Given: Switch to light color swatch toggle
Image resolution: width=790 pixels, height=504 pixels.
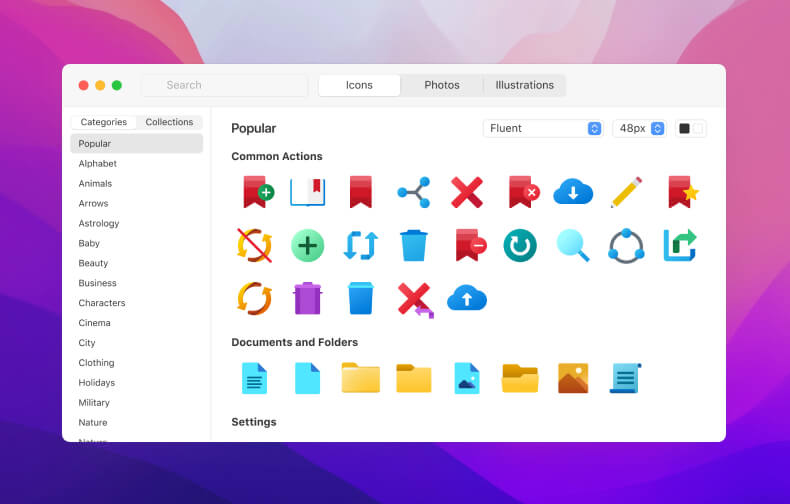Looking at the screenshot, I should [x=698, y=129].
